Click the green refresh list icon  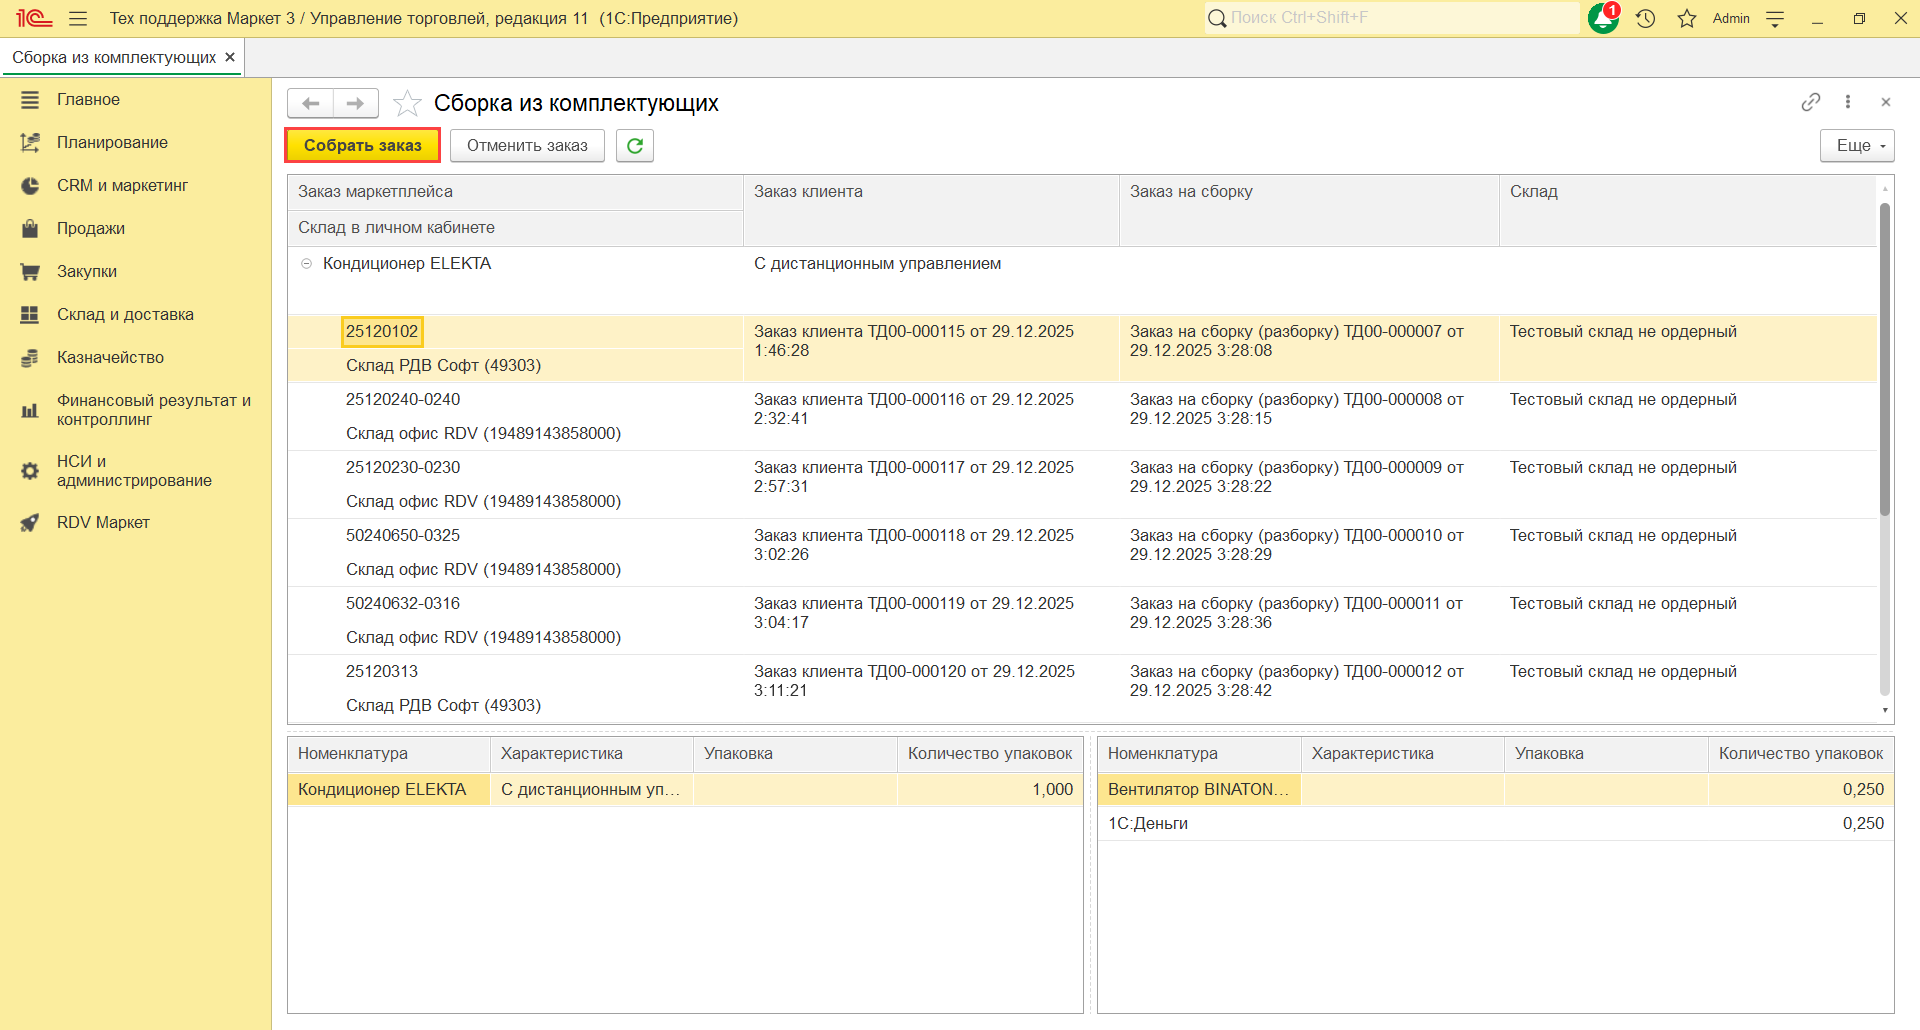click(x=634, y=146)
